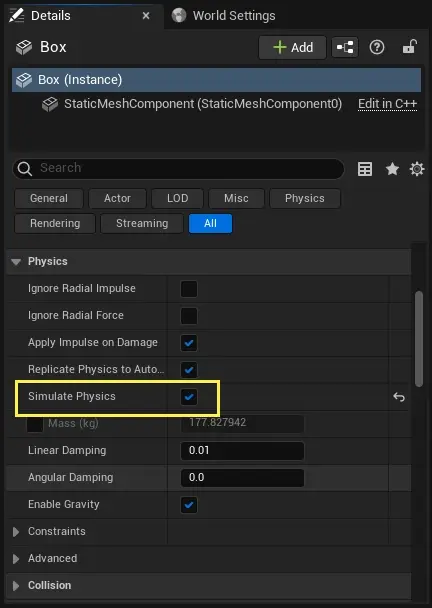
Task: Open Details view options gear icon
Action: (417, 169)
